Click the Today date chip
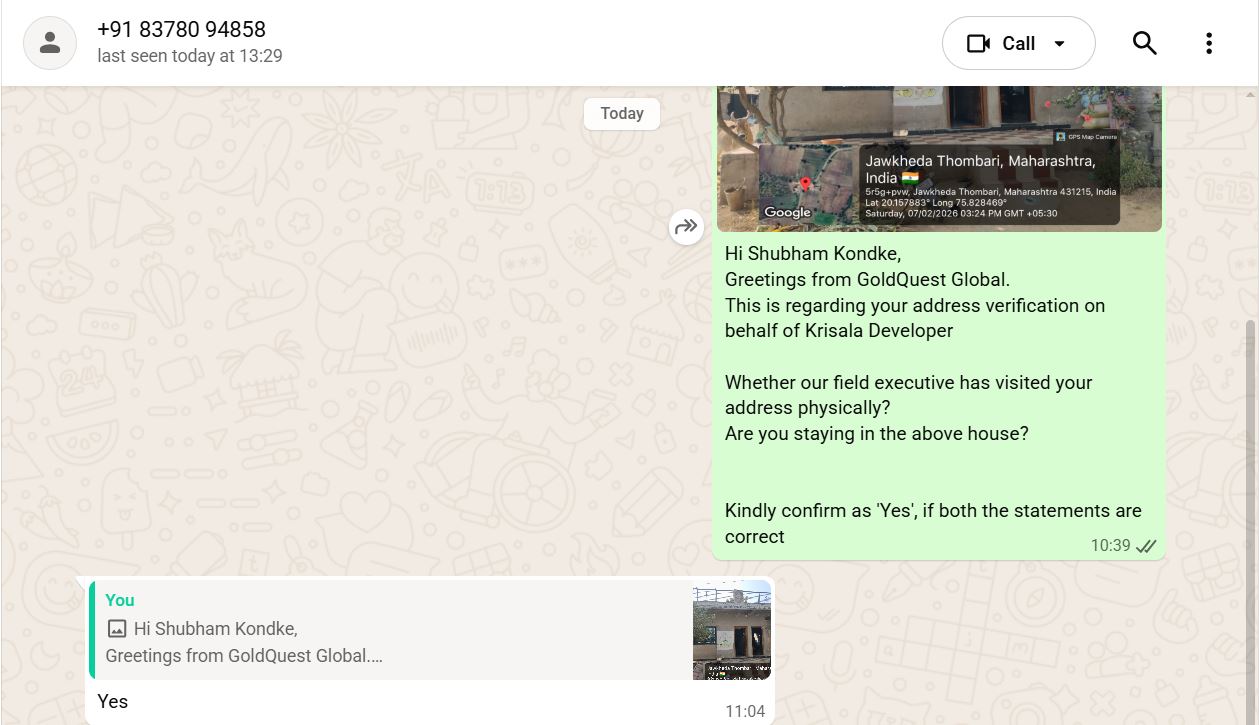This screenshot has width=1259, height=725. 621,113
